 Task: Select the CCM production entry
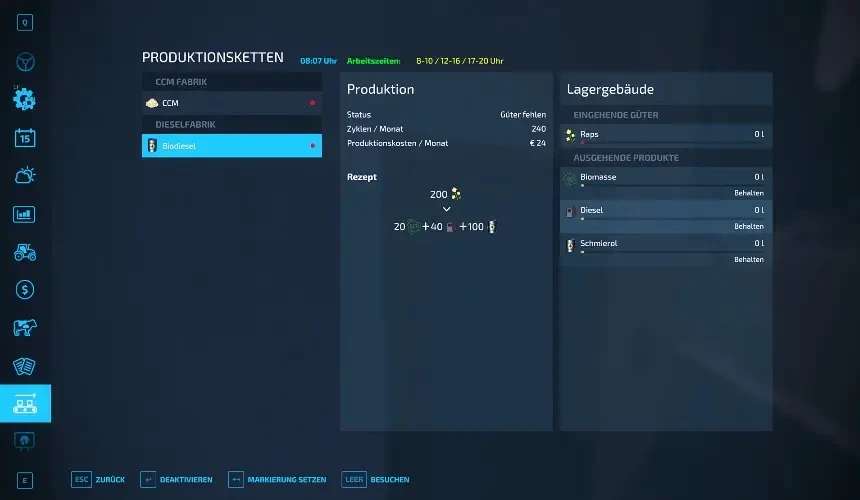click(x=231, y=103)
